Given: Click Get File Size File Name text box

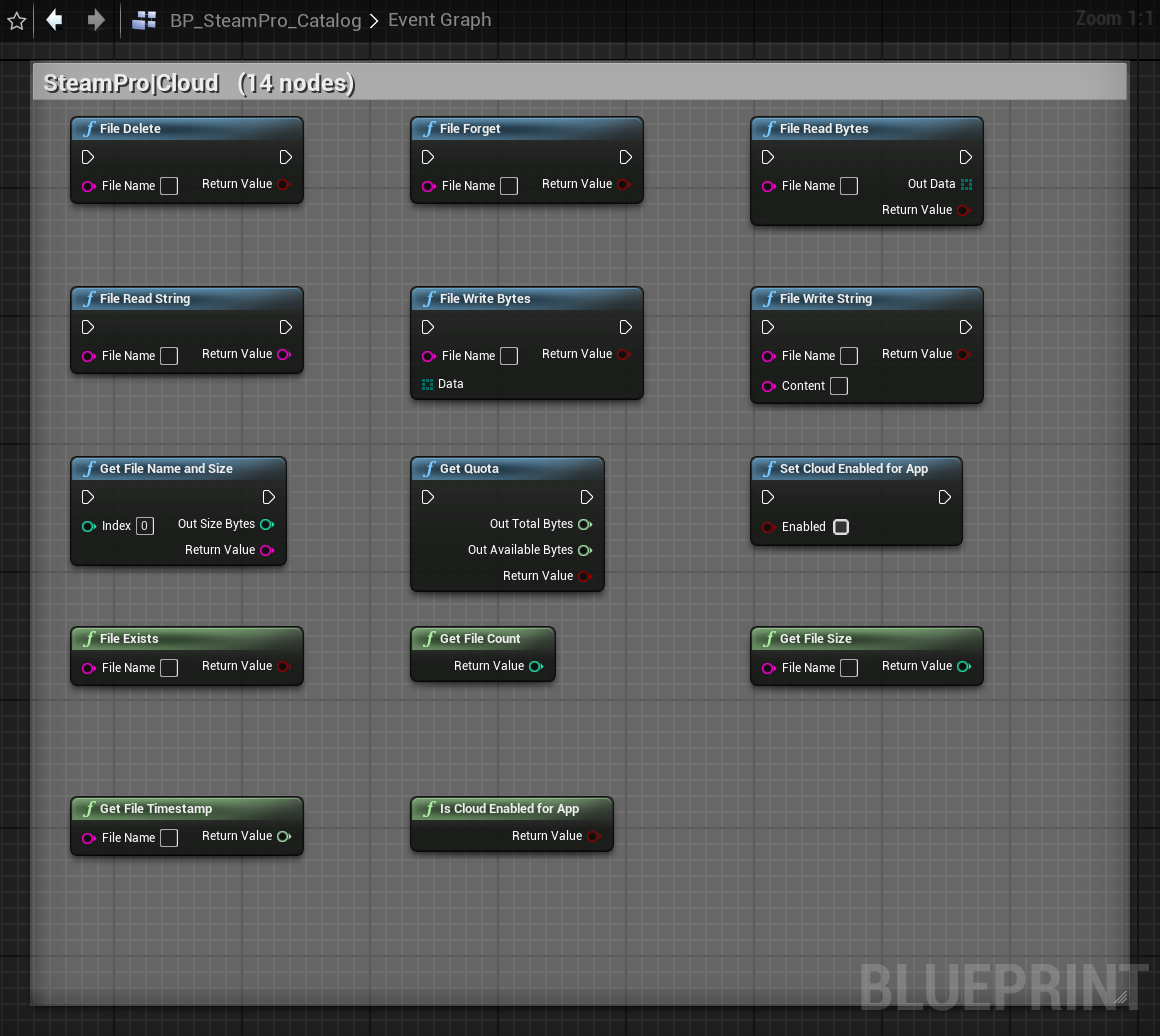Looking at the screenshot, I should pyautogui.click(x=849, y=668).
